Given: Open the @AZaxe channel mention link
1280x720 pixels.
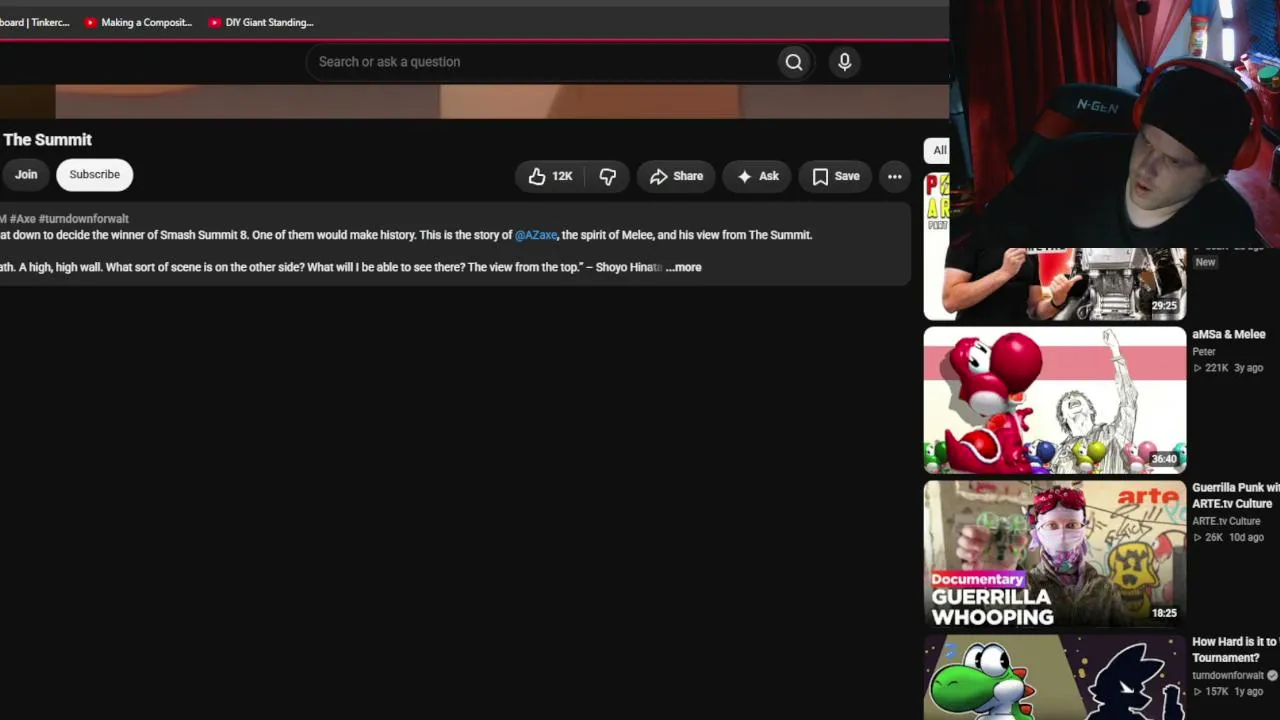Looking at the screenshot, I should [x=536, y=235].
